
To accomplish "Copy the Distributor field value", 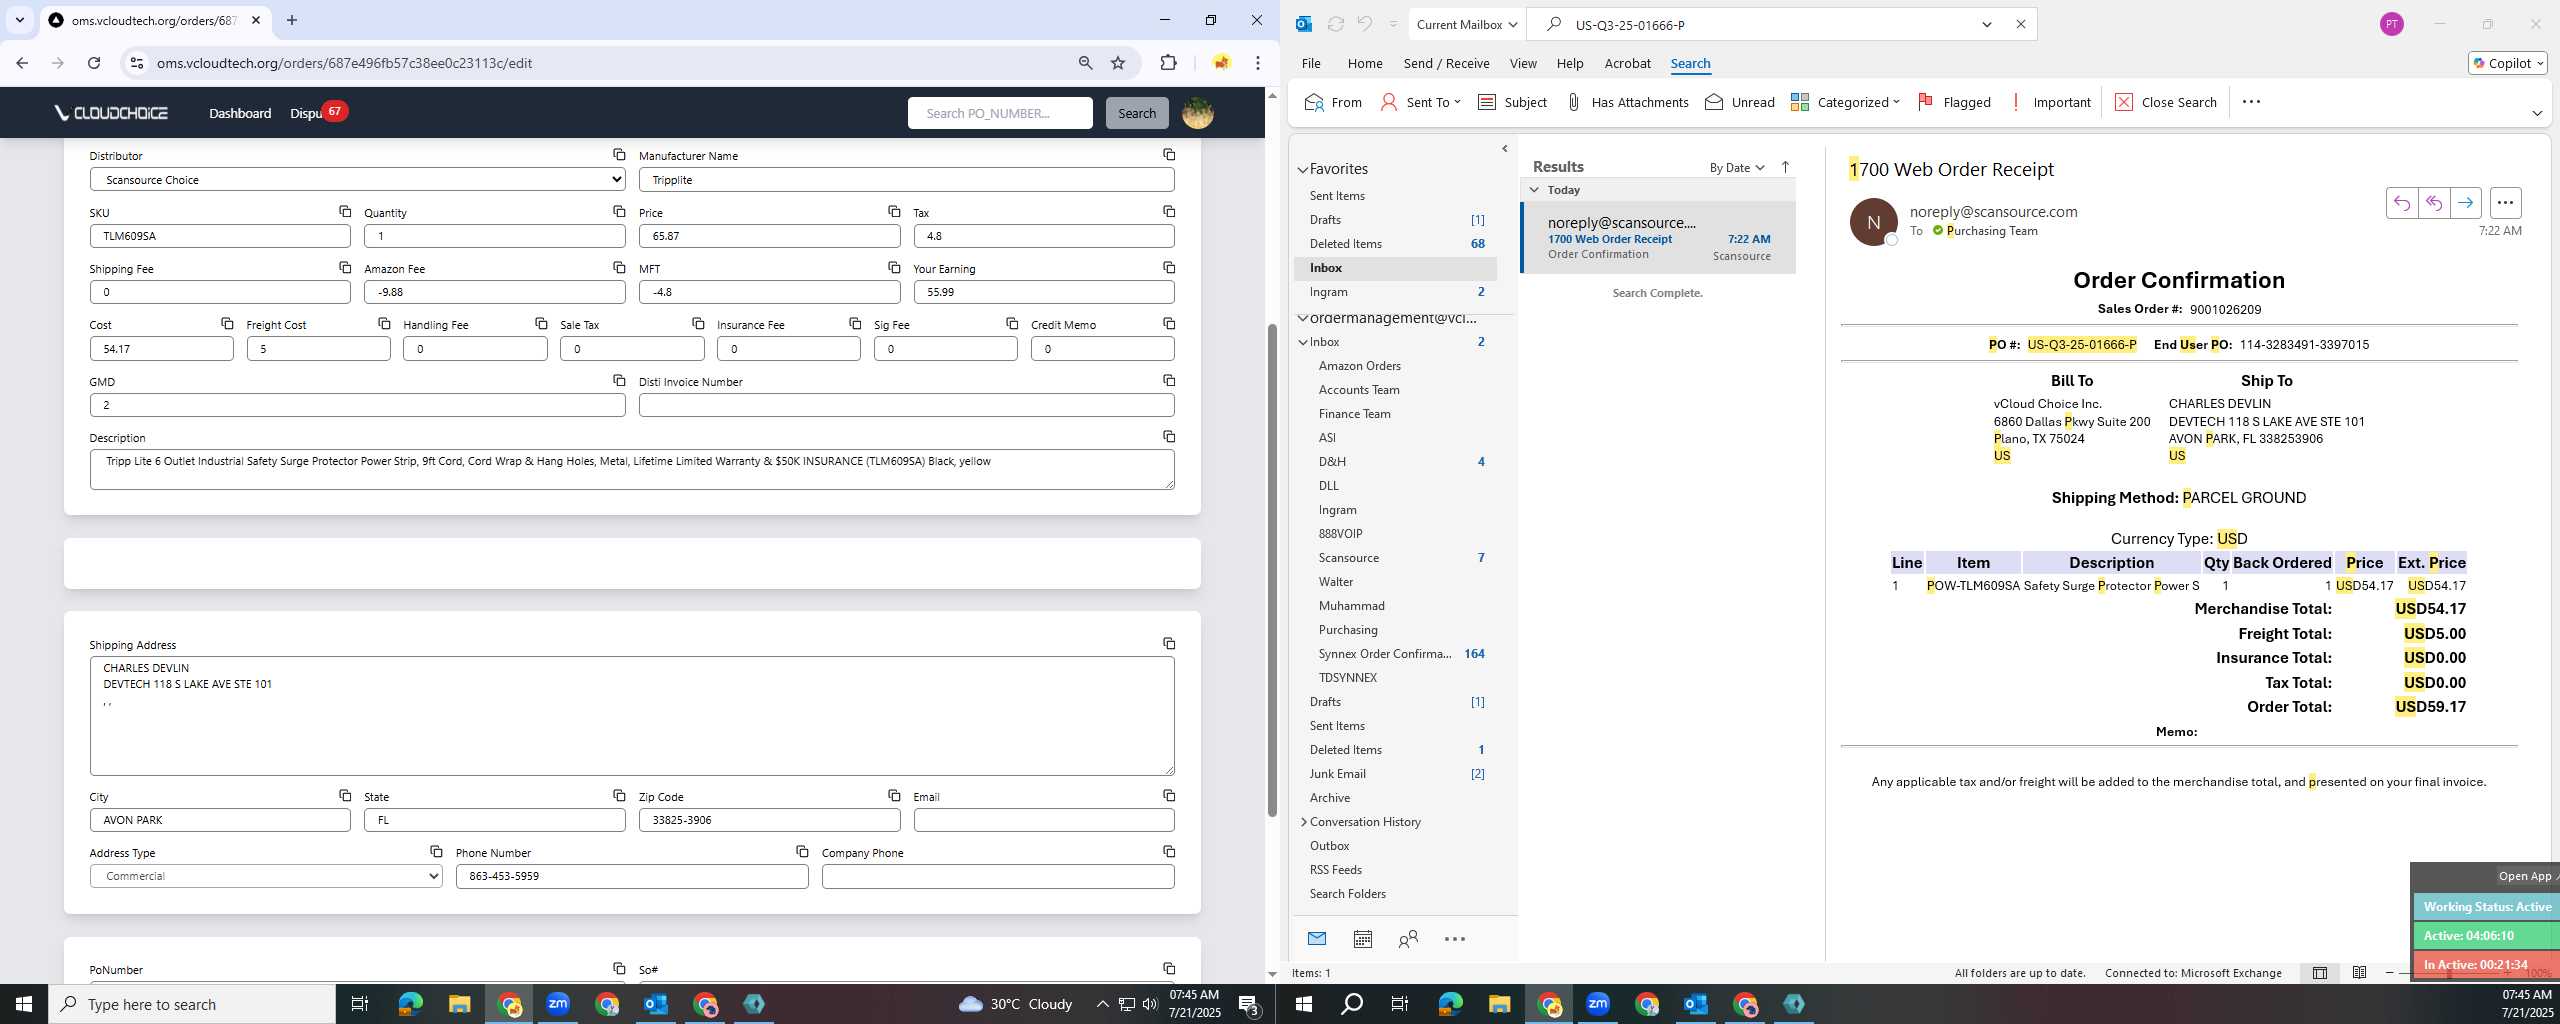I will pos(619,155).
